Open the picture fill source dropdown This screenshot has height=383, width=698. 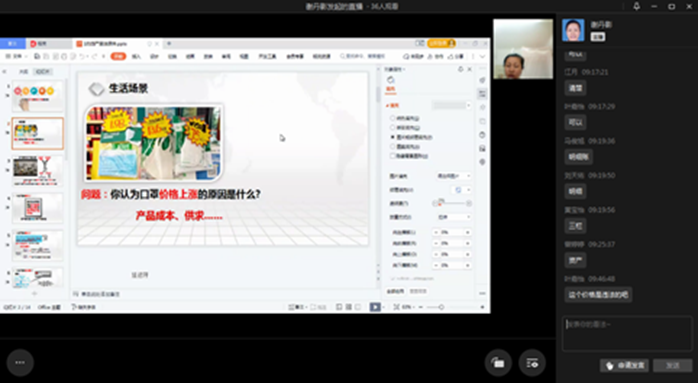(x=453, y=176)
